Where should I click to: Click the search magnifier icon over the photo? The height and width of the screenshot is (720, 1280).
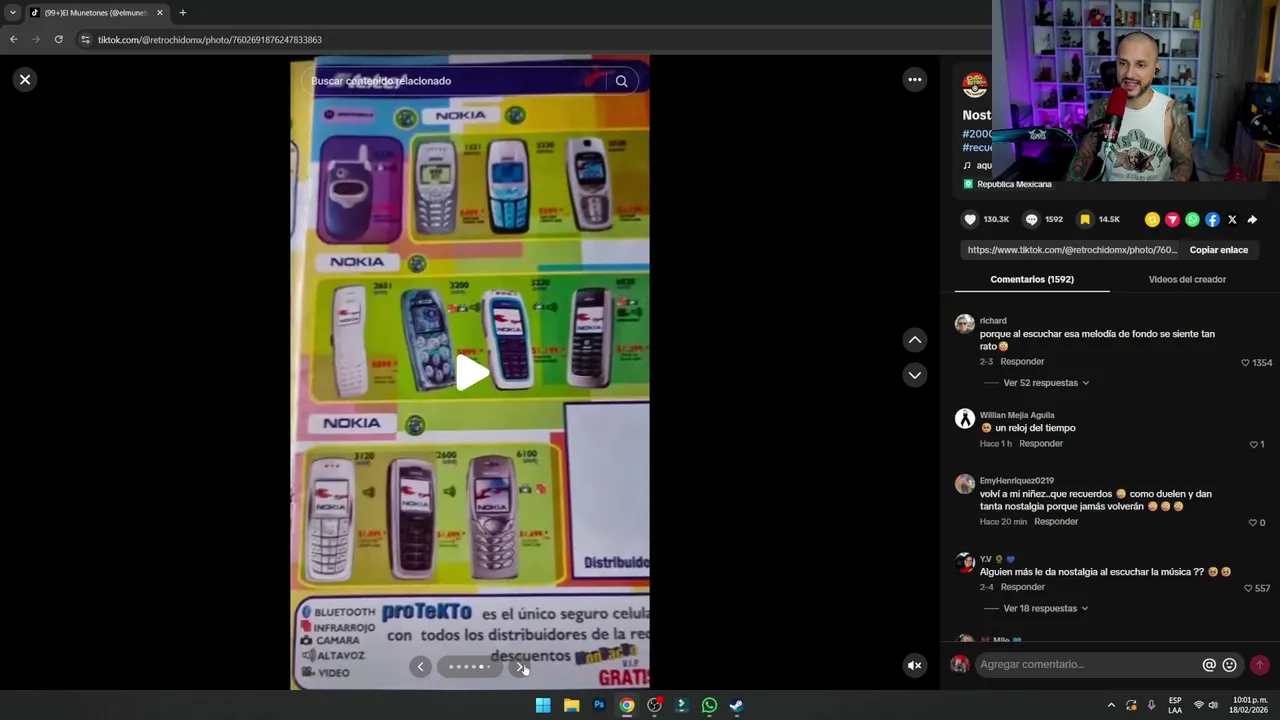[621, 81]
